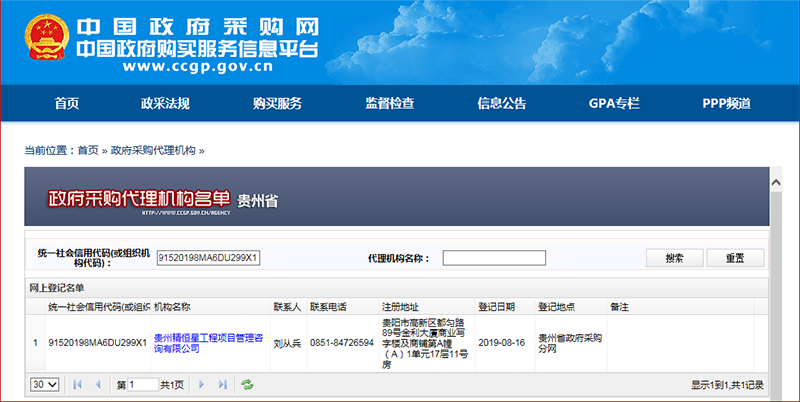This screenshot has height=402, width=800.
Task: Open 政采法规 navigation item
Action: (x=165, y=104)
